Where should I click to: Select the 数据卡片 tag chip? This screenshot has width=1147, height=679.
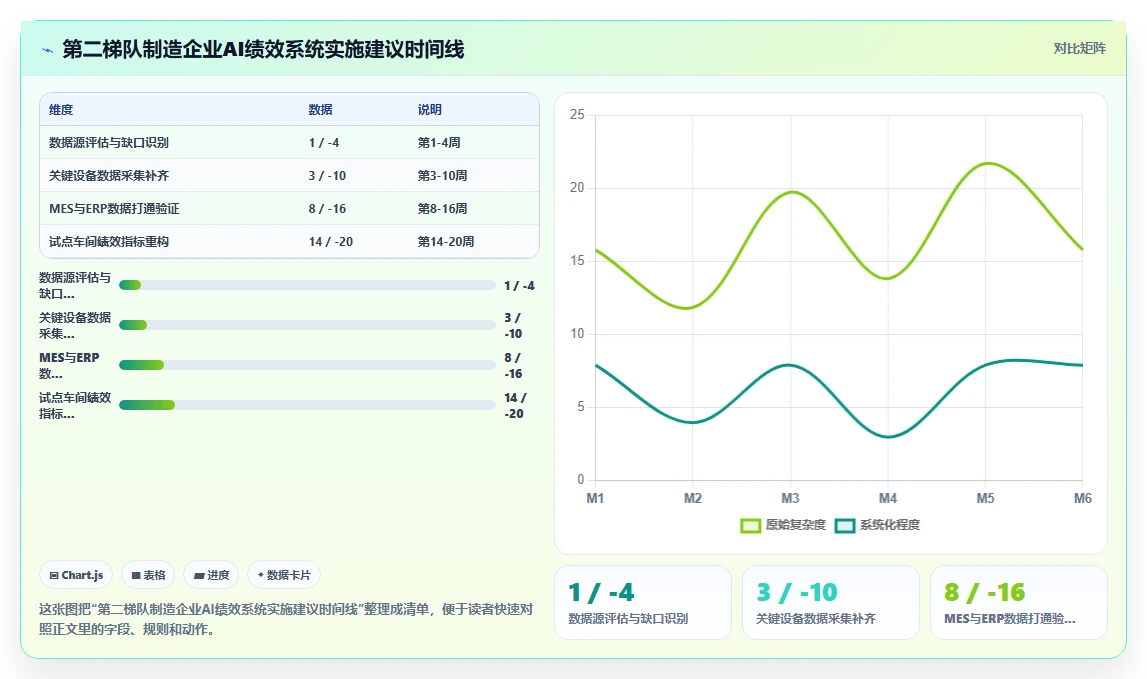point(284,575)
